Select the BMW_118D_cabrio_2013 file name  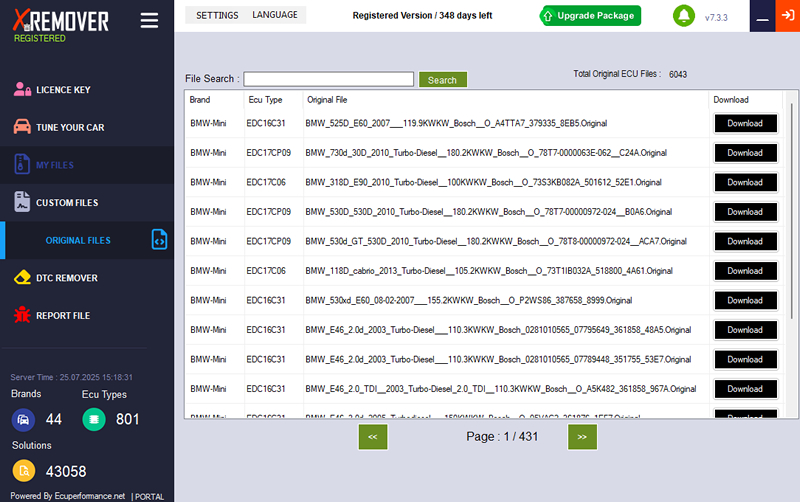pos(489,271)
